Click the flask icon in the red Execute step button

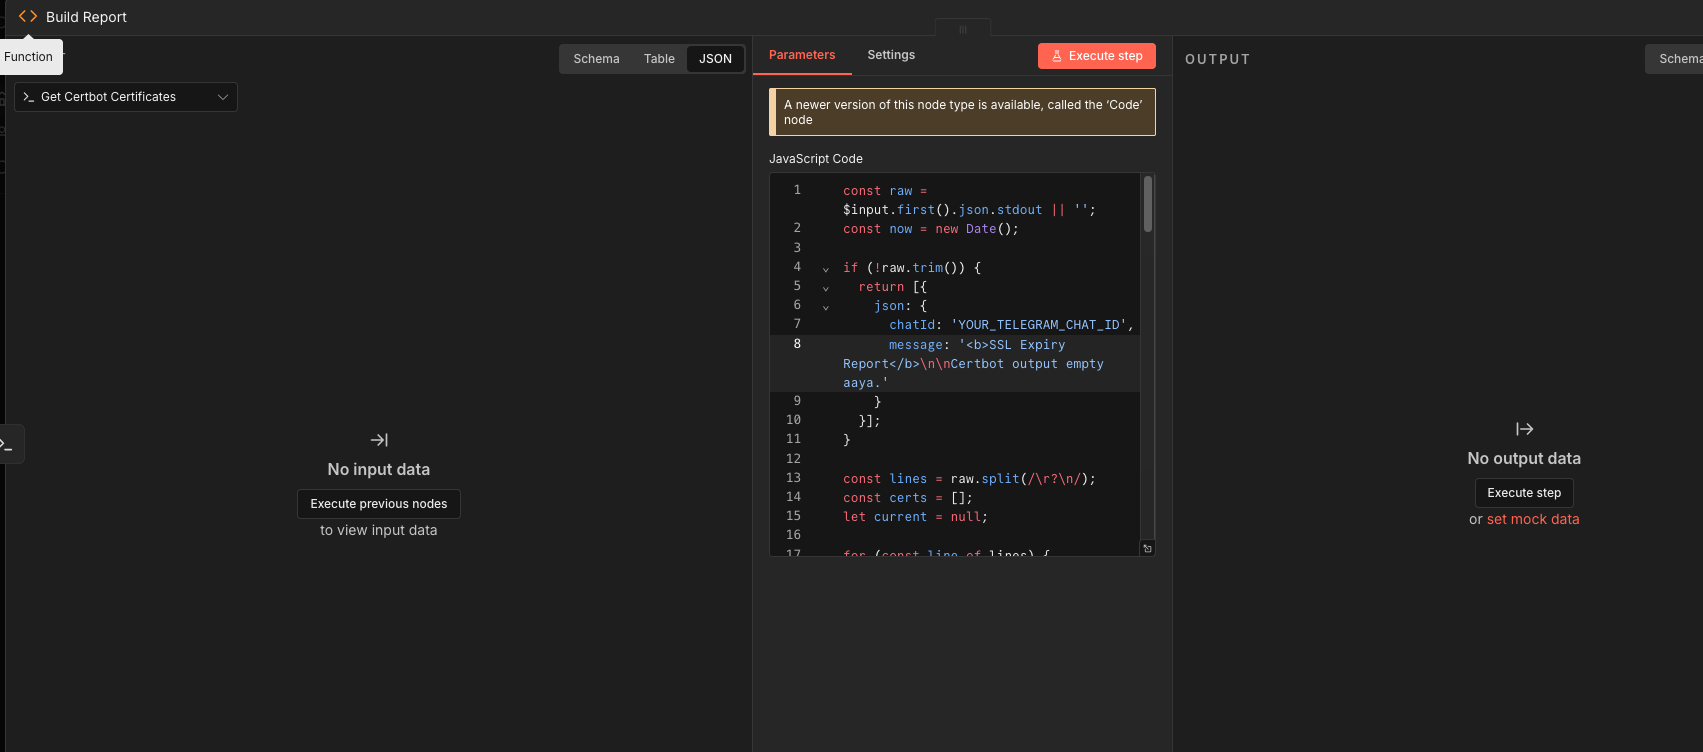click(x=1057, y=56)
